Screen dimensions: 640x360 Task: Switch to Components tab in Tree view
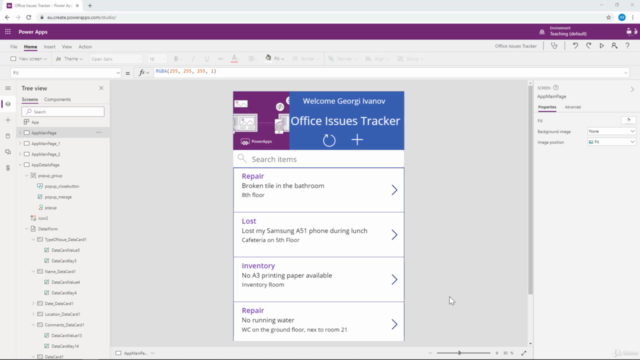[x=57, y=99]
